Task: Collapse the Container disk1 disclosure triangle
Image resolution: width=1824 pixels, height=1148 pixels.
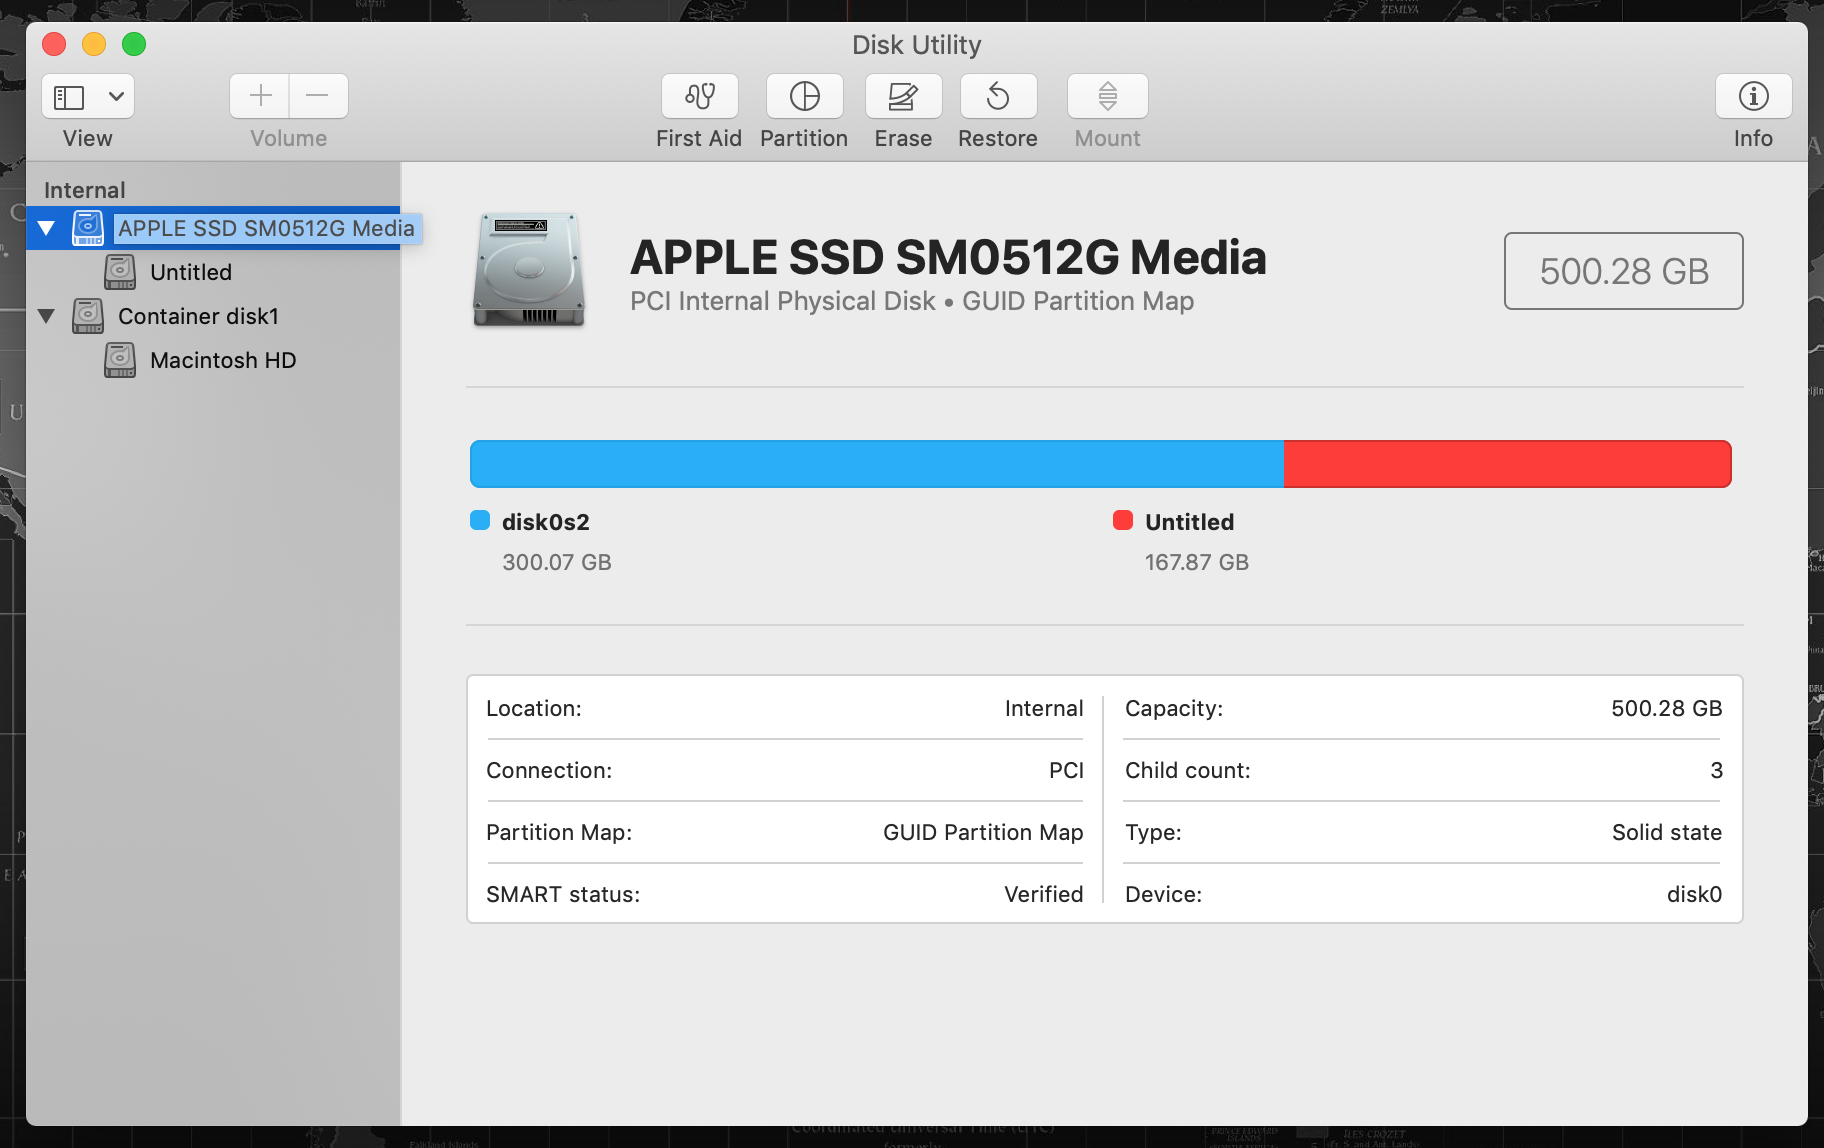Action: (x=46, y=316)
